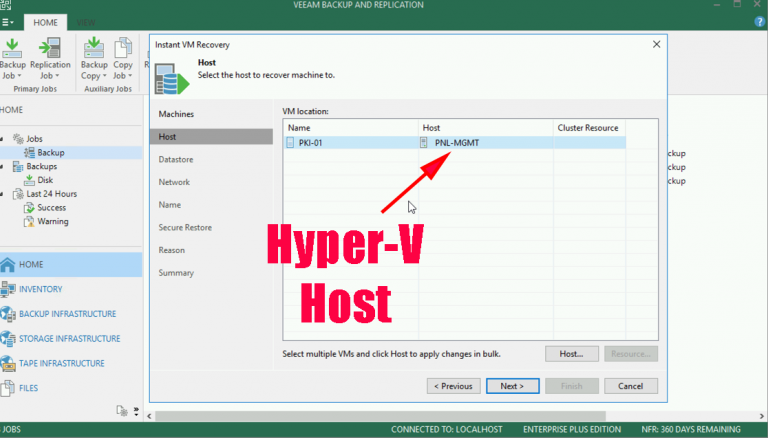Open the Copy Job ribbon button

point(122,59)
